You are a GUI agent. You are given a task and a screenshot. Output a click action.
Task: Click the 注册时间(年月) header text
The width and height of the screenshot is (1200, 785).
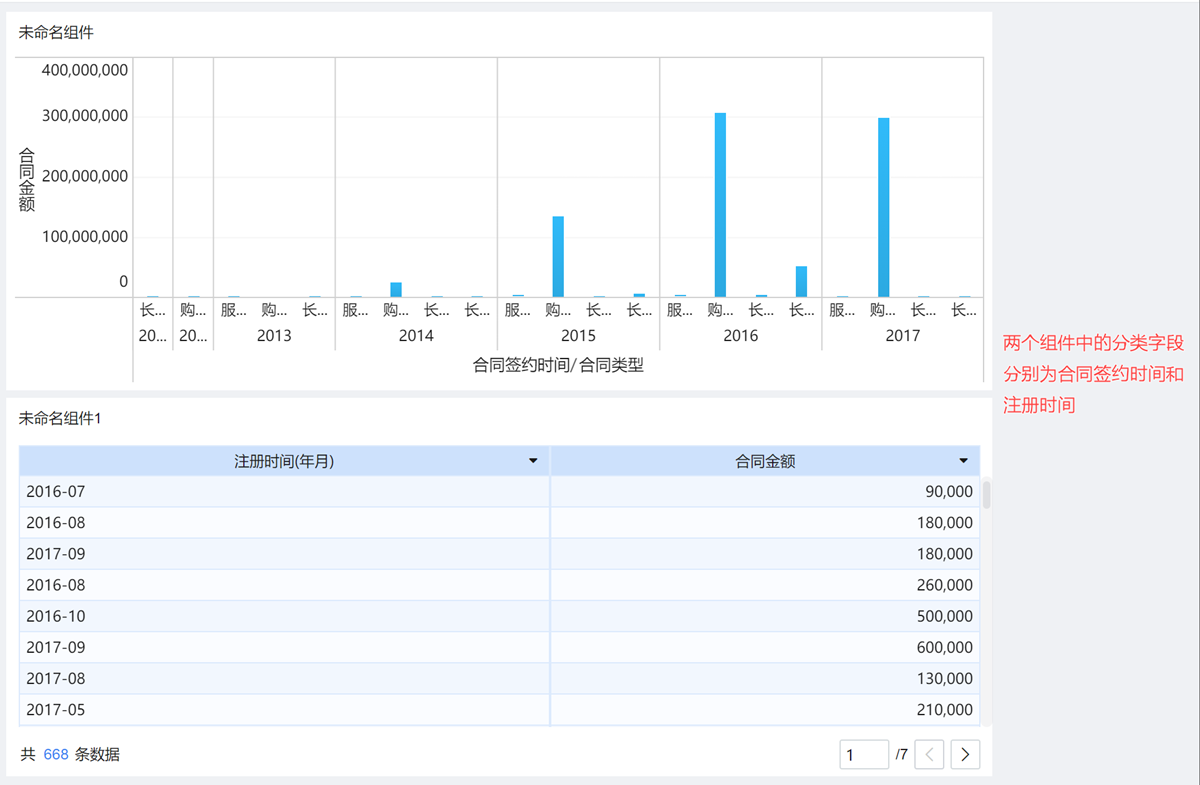[x=284, y=461]
